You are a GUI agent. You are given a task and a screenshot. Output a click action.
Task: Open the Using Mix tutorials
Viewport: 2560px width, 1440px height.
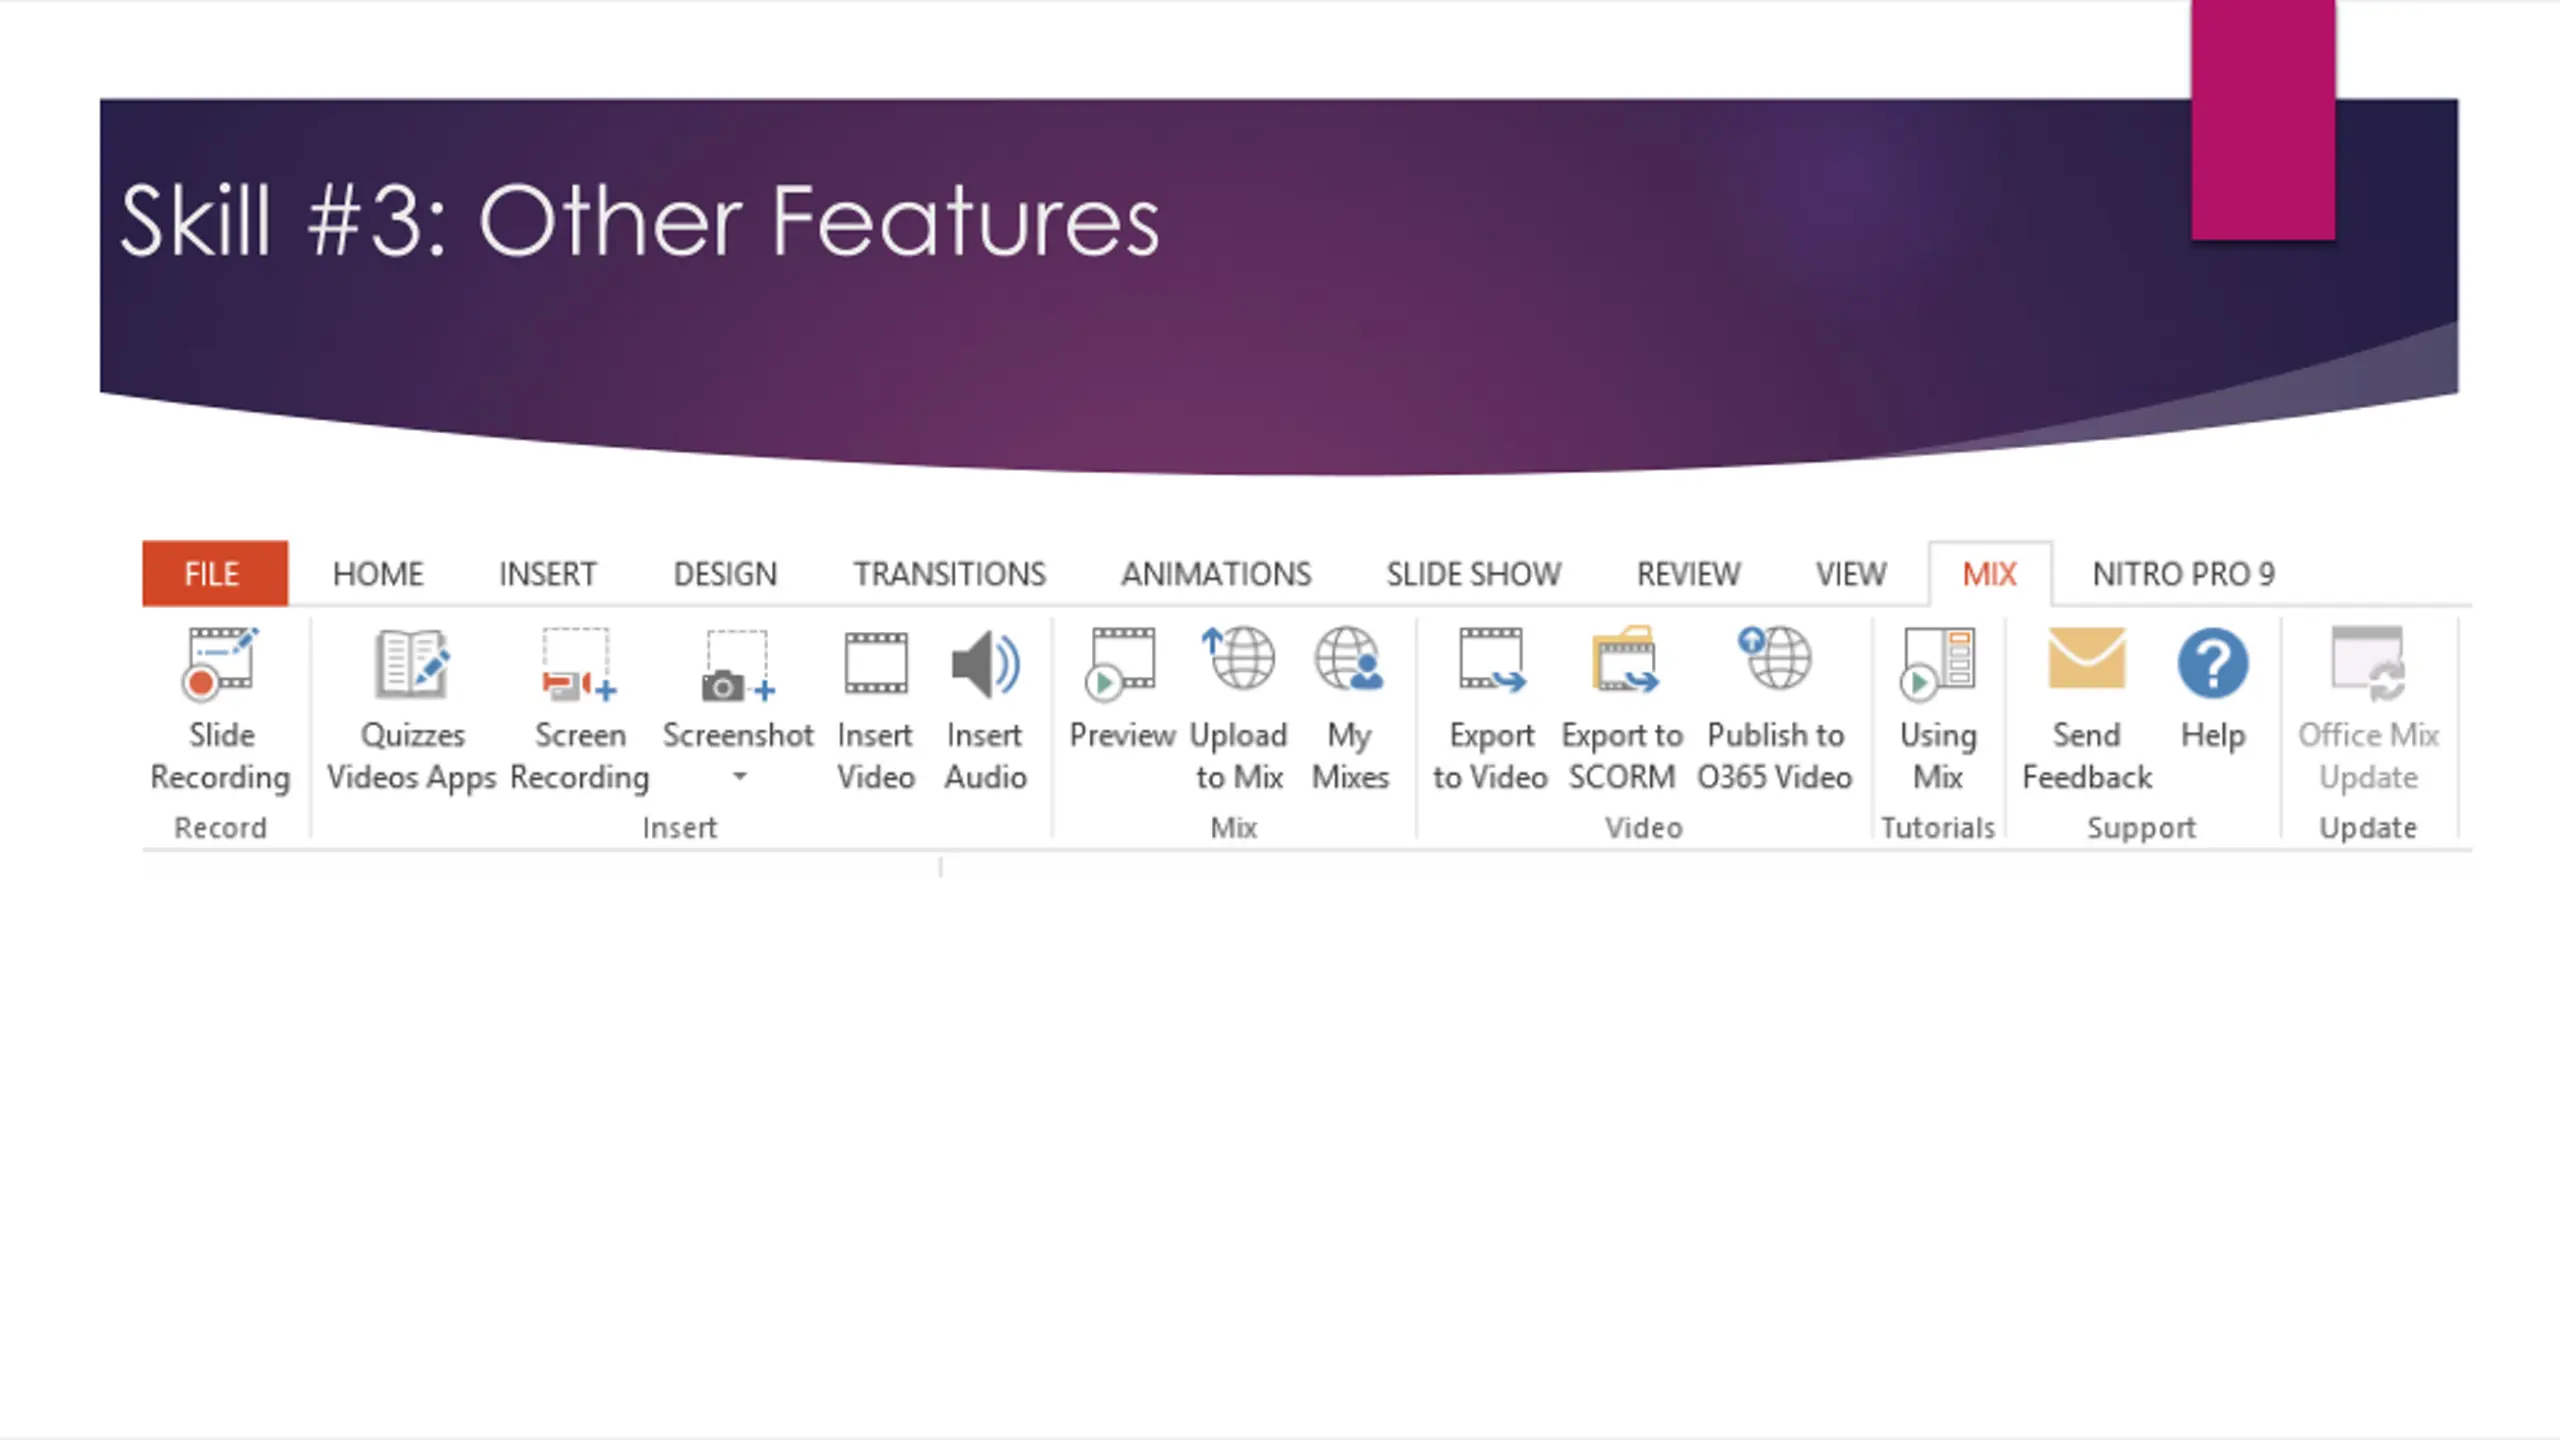(x=1938, y=708)
